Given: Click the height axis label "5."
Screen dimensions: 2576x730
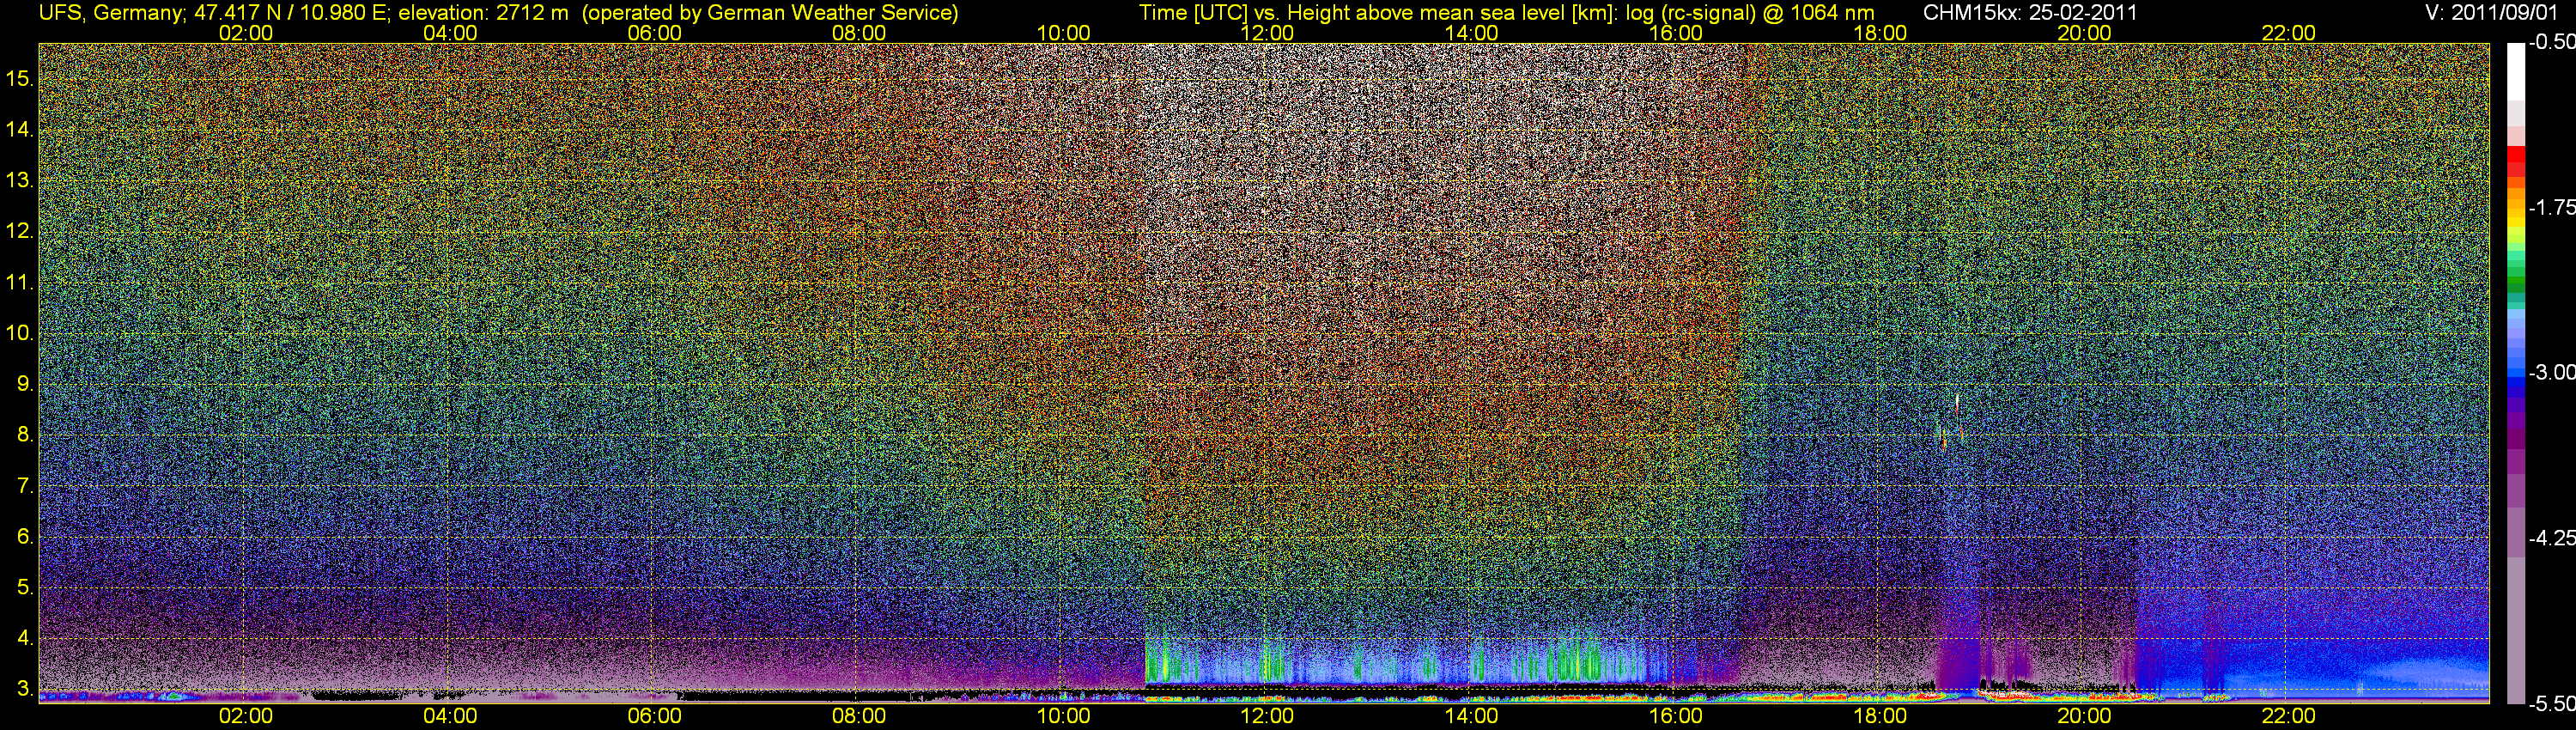Looking at the screenshot, I should coord(26,587).
